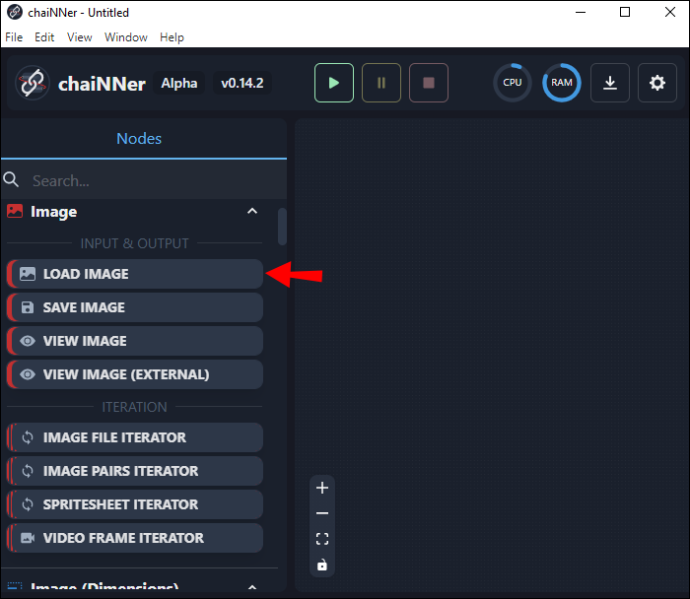The image size is (690, 599).
Task: Click the Alpha badge
Action: pos(179,83)
